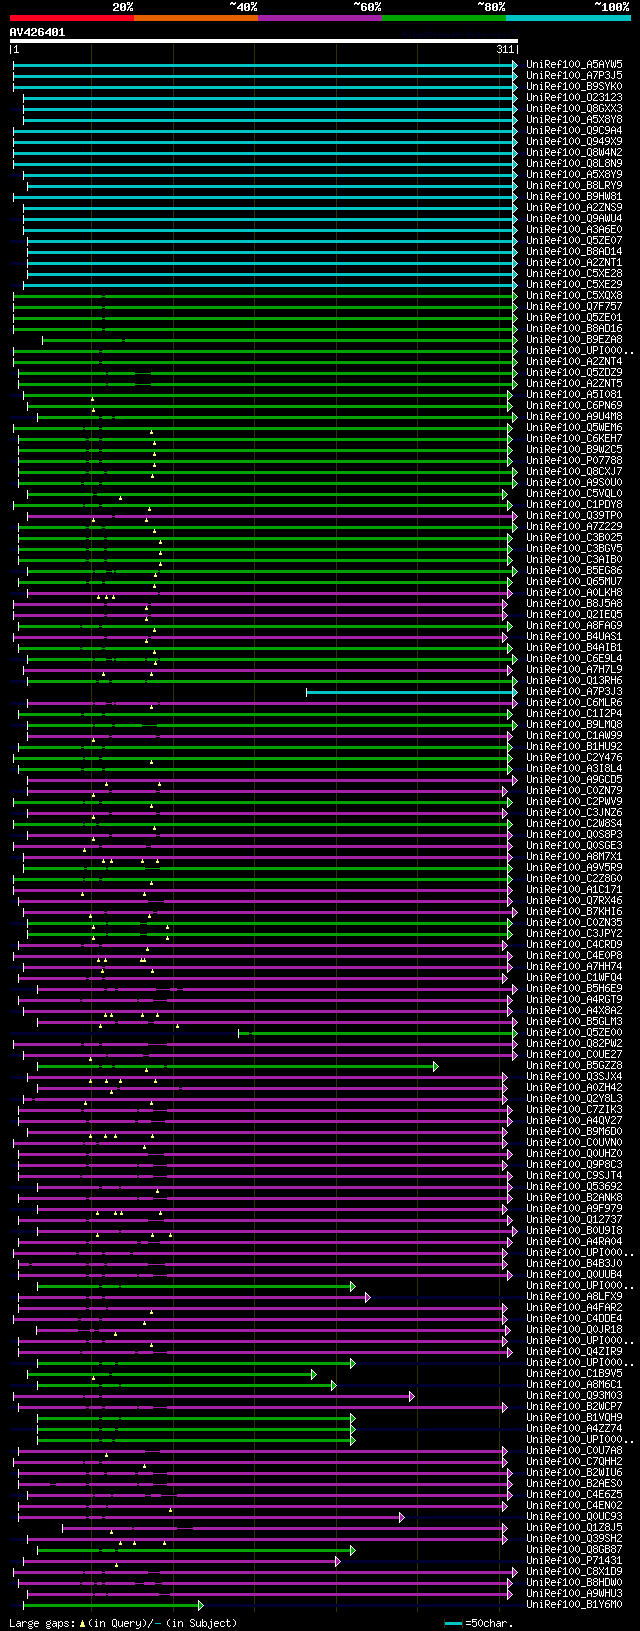Select the UniRef100_P71431 label
640x1631 pixels.
click(x=574, y=1560)
